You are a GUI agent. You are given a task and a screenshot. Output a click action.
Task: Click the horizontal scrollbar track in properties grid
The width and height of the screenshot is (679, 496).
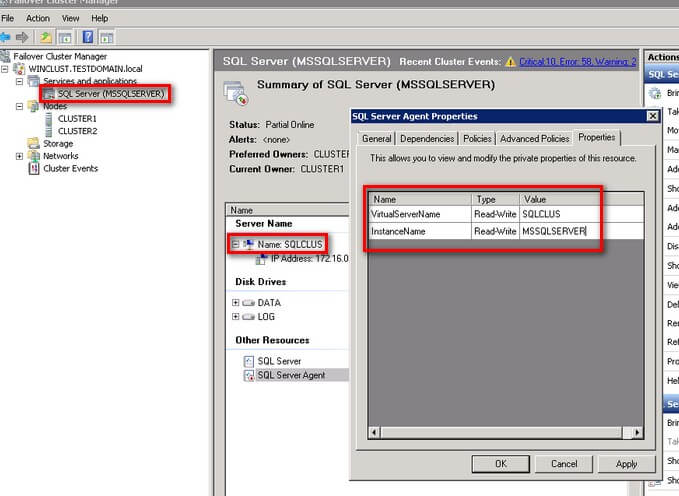[501, 432]
